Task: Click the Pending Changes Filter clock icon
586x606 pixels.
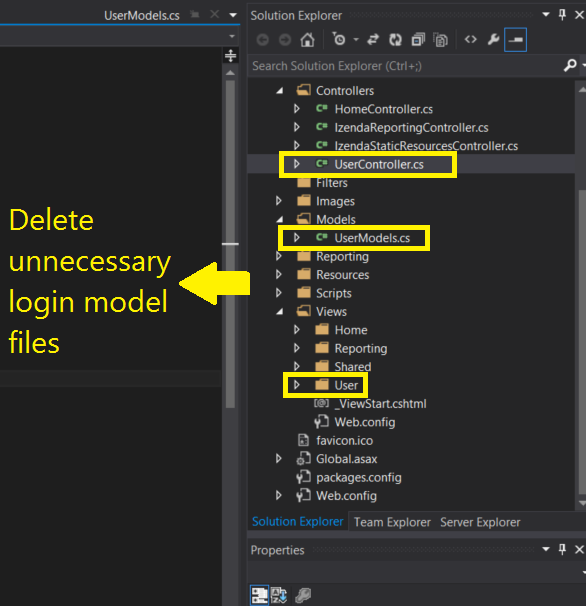Action: [x=339, y=39]
